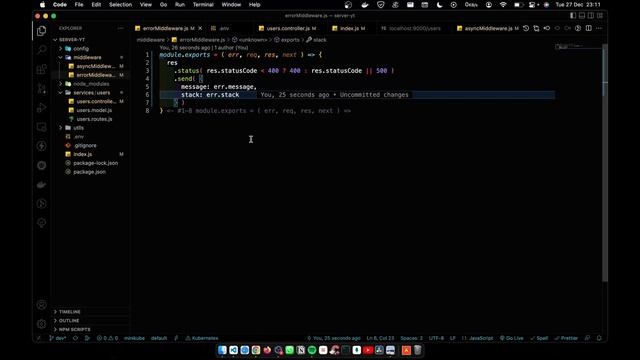Screen dimensions: 640x360
Task: Click the exports breadcrumb item
Action: pyautogui.click(x=290, y=40)
